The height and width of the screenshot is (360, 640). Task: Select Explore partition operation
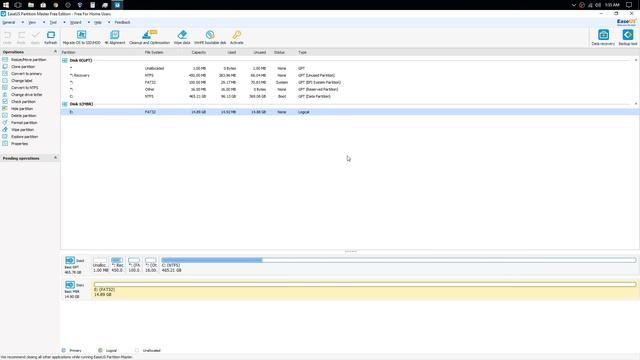20,136
